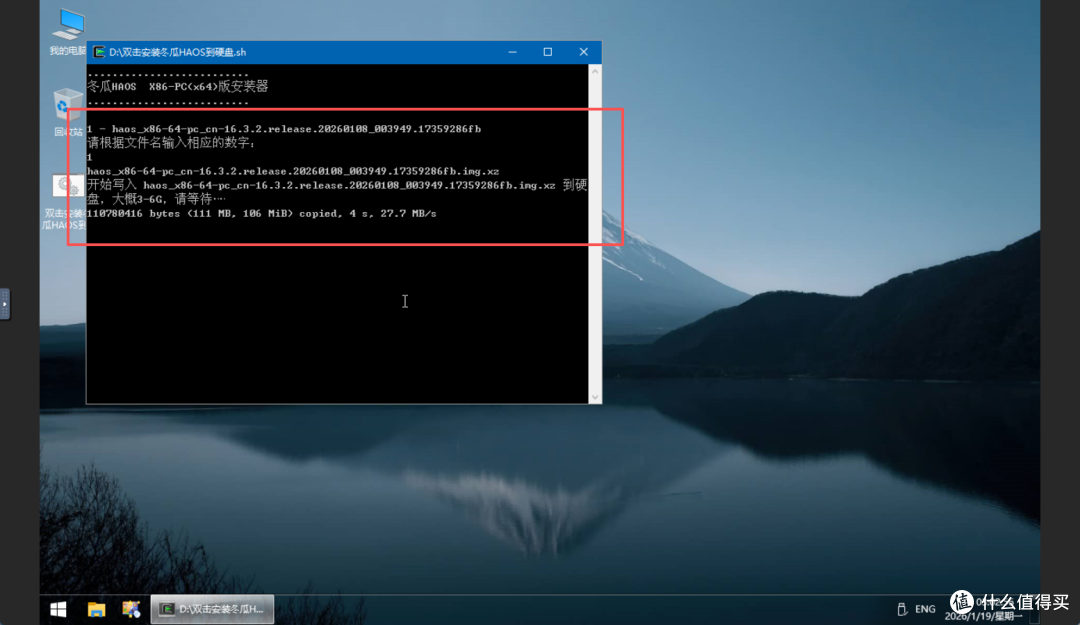Click the terminal icon in the title bar
Image resolution: width=1080 pixels, height=625 pixels.
[x=99, y=52]
